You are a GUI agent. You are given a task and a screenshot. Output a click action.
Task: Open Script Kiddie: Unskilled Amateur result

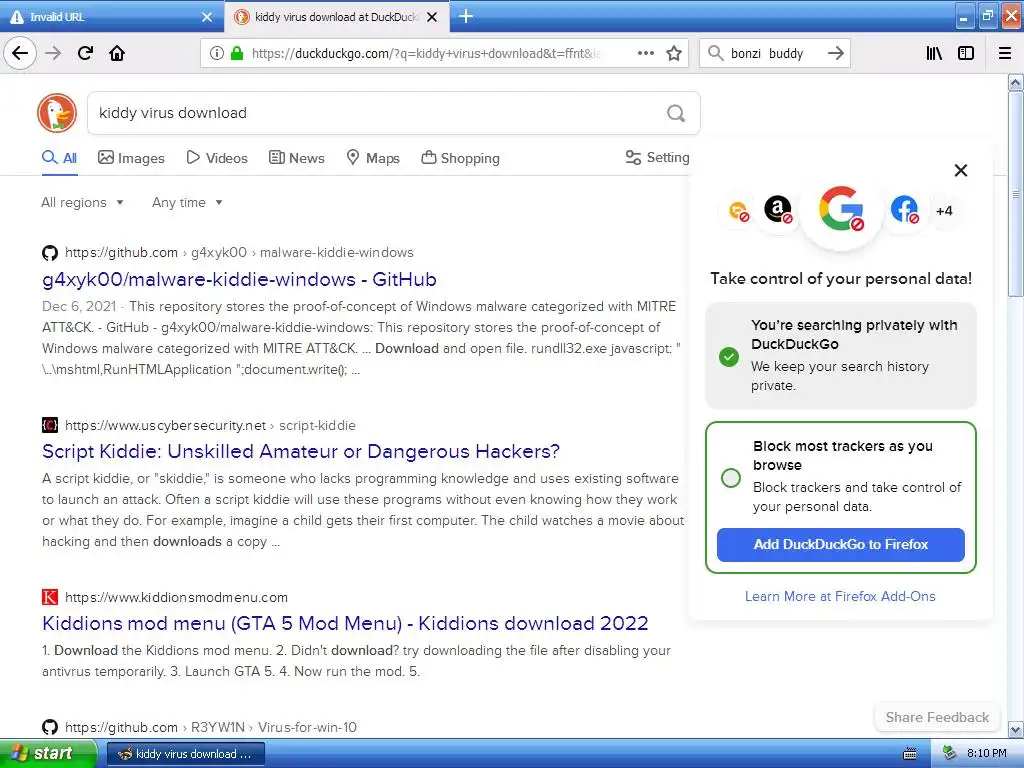coord(301,451)
